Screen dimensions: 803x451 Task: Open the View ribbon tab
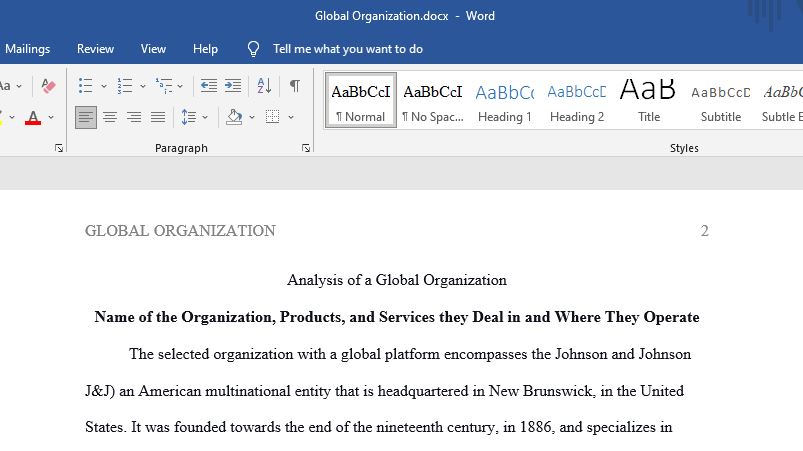tap(153, 49)
